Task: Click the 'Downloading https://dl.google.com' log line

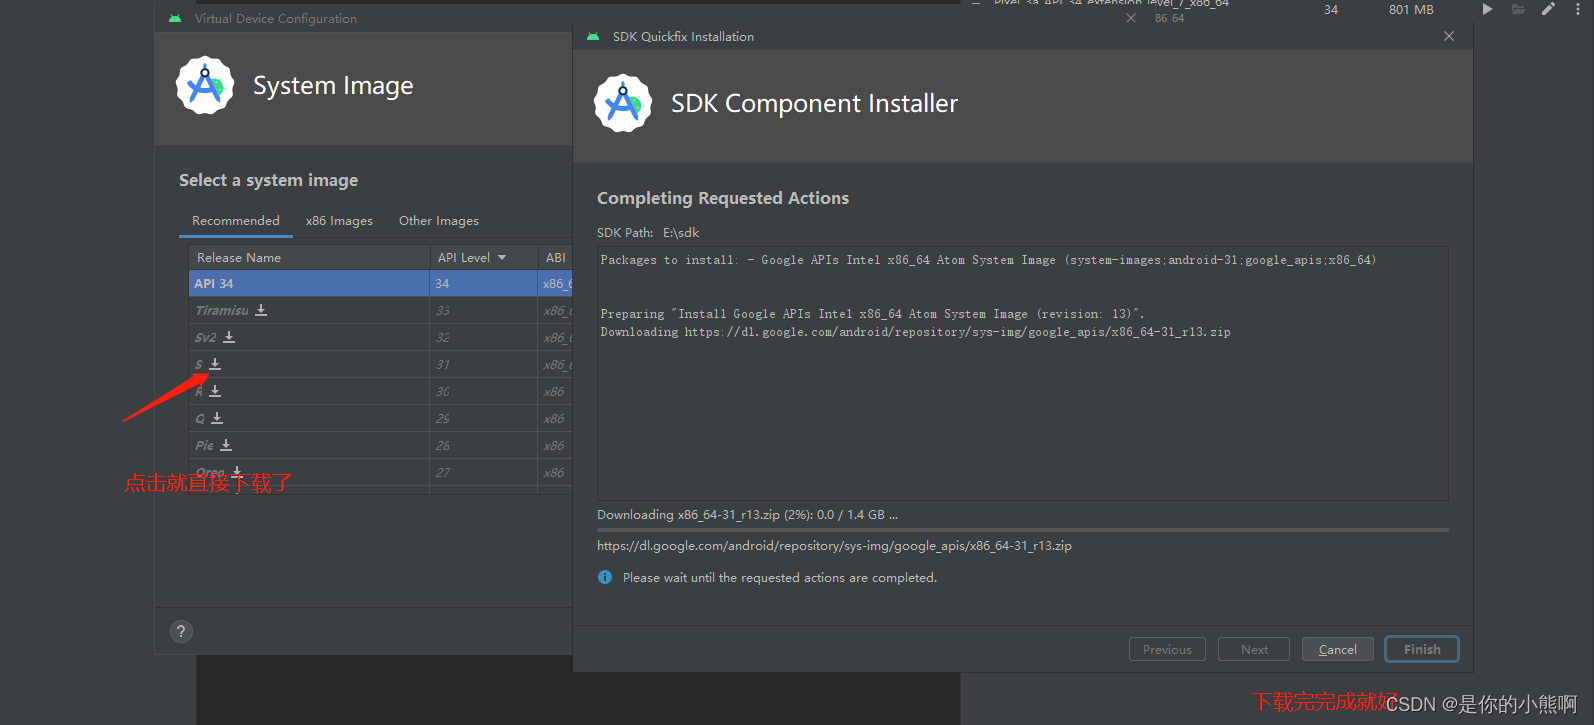Action: coord(915,332)
